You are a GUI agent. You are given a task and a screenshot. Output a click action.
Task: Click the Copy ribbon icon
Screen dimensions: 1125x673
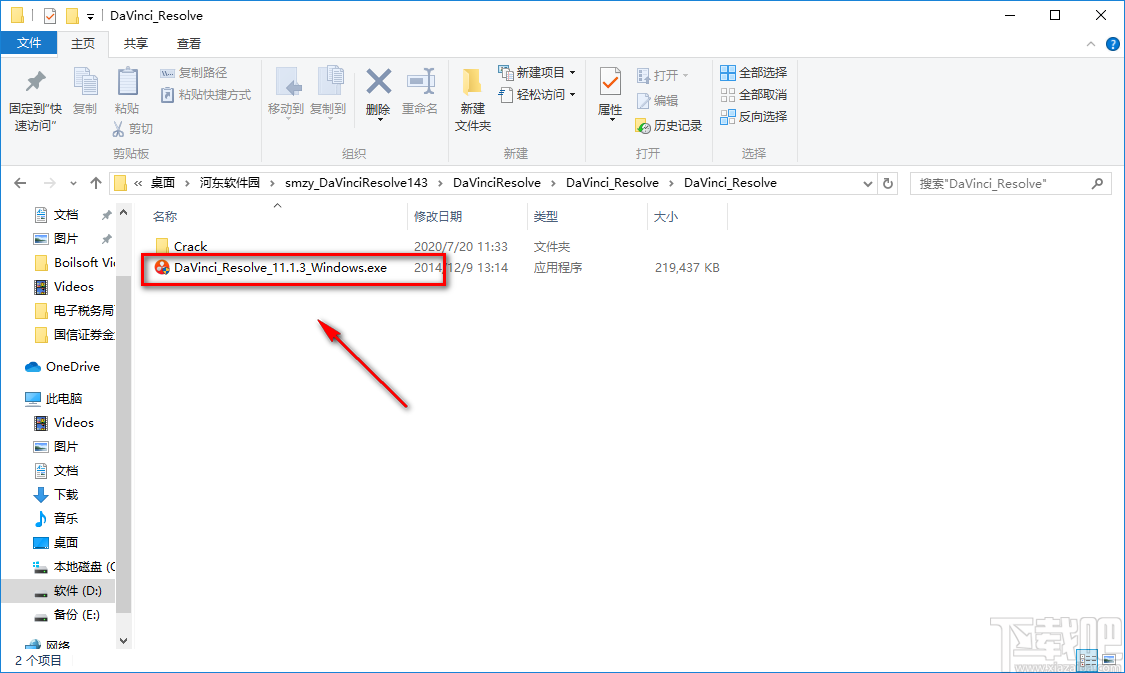(85, 82)
